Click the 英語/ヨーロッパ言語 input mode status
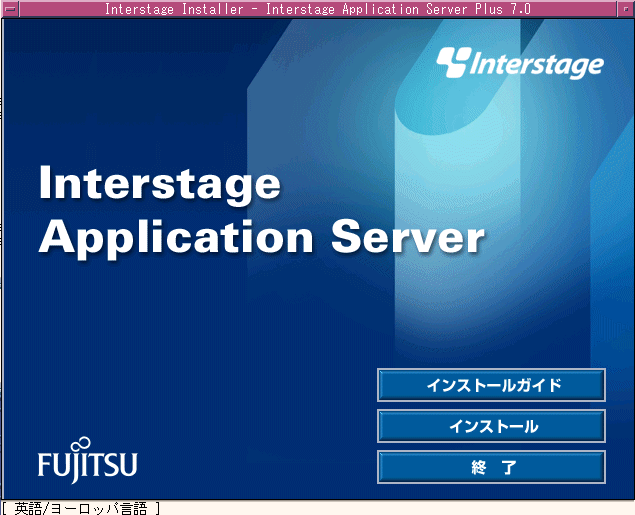This screenshot has width=635, height=515. [x=81, y=508]
